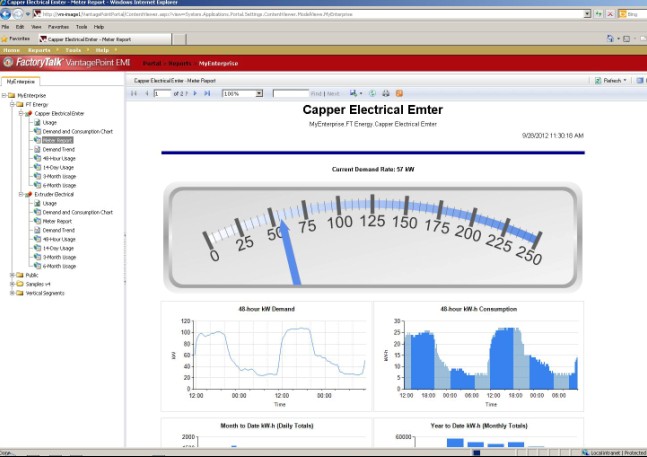Viewport: 647px width, 457px height.
Task: Click the Refresh button at top right
Action: pos(611,80)
